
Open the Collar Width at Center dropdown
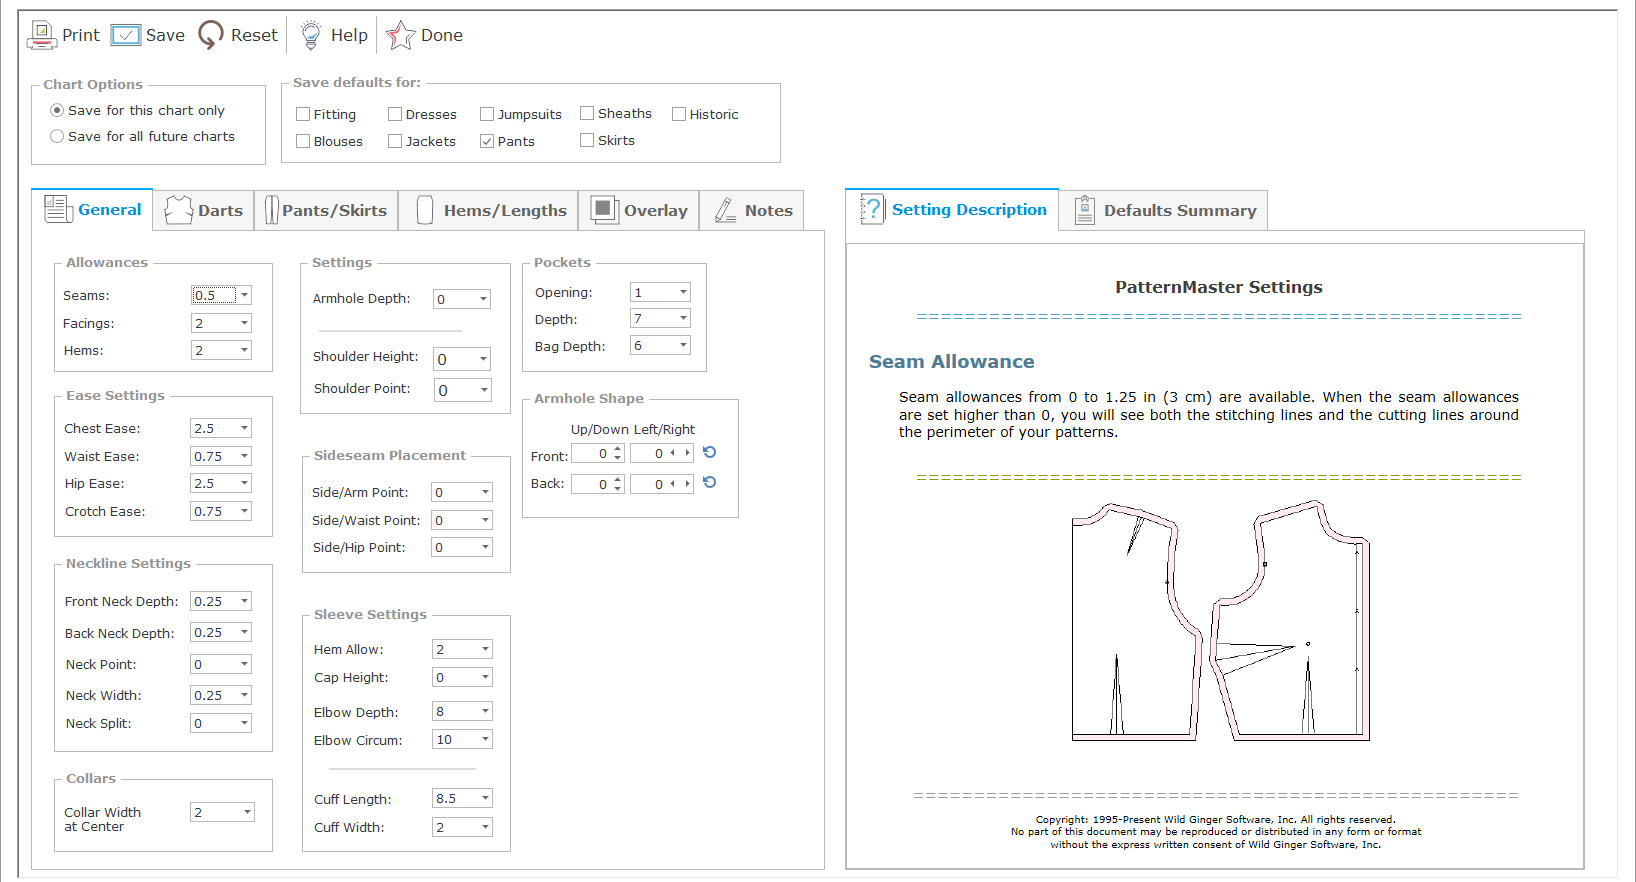247,812
